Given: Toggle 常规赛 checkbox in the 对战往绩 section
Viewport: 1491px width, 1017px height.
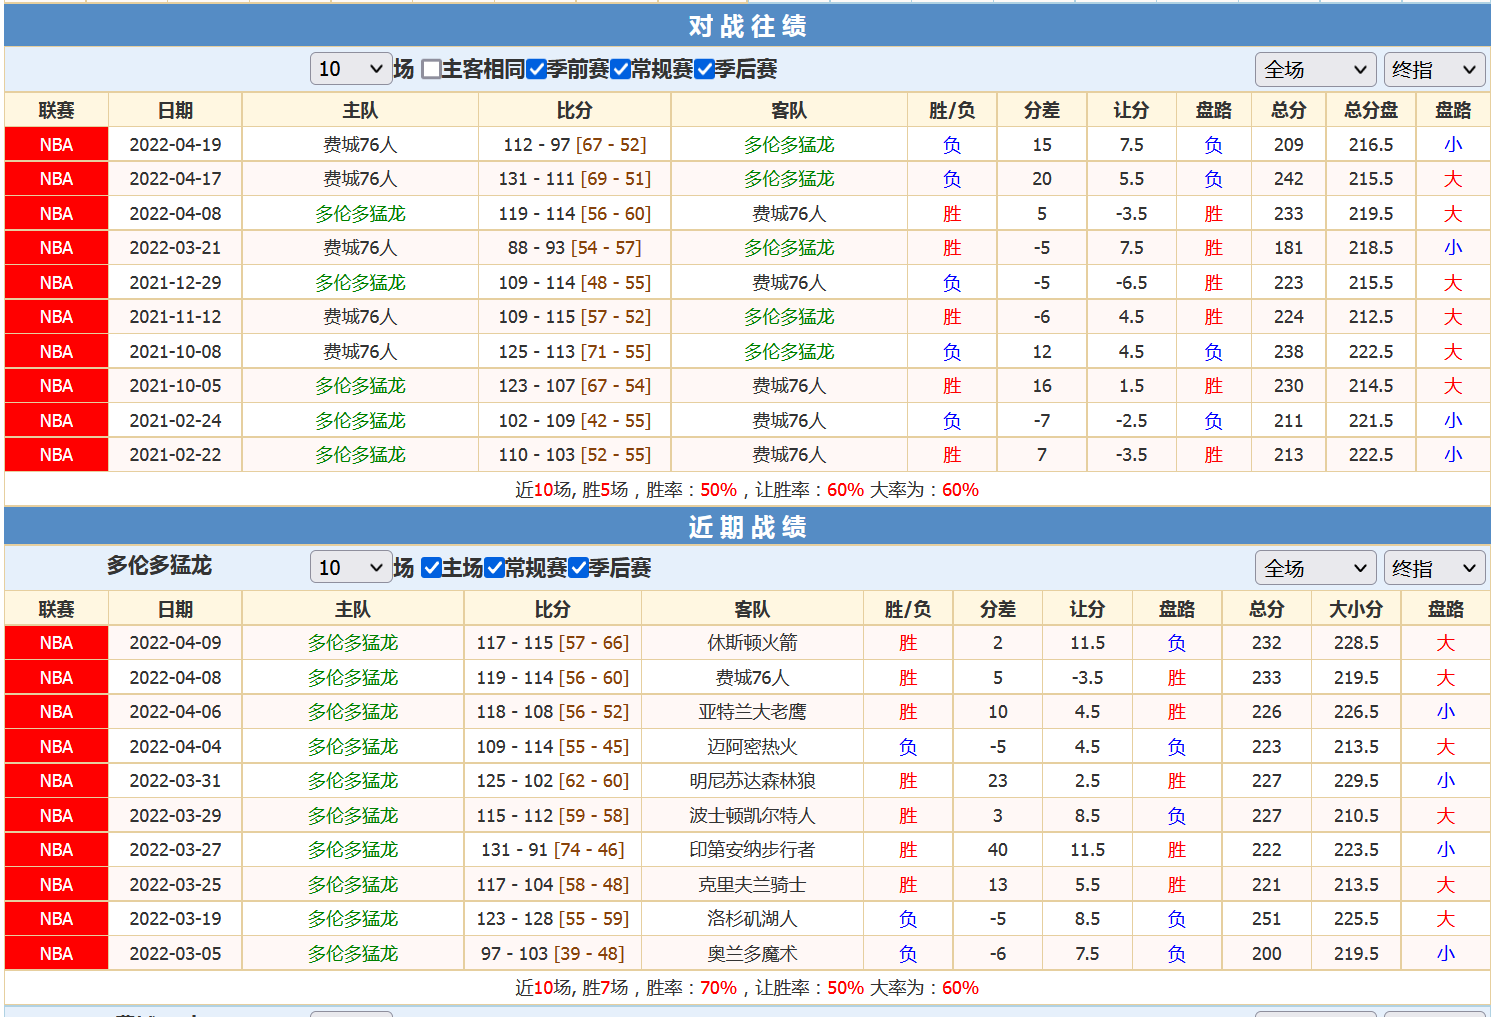Looking at the screenshot, I should pyautogui.click(x=620, y=69).
